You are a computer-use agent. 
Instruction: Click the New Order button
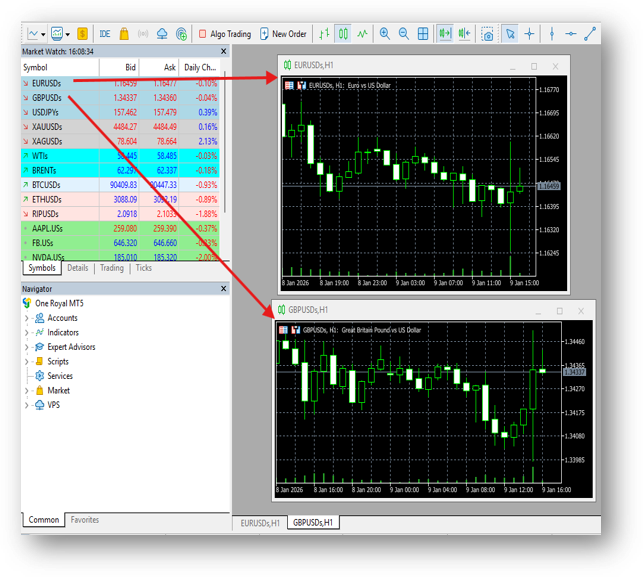tap(283, 34)
